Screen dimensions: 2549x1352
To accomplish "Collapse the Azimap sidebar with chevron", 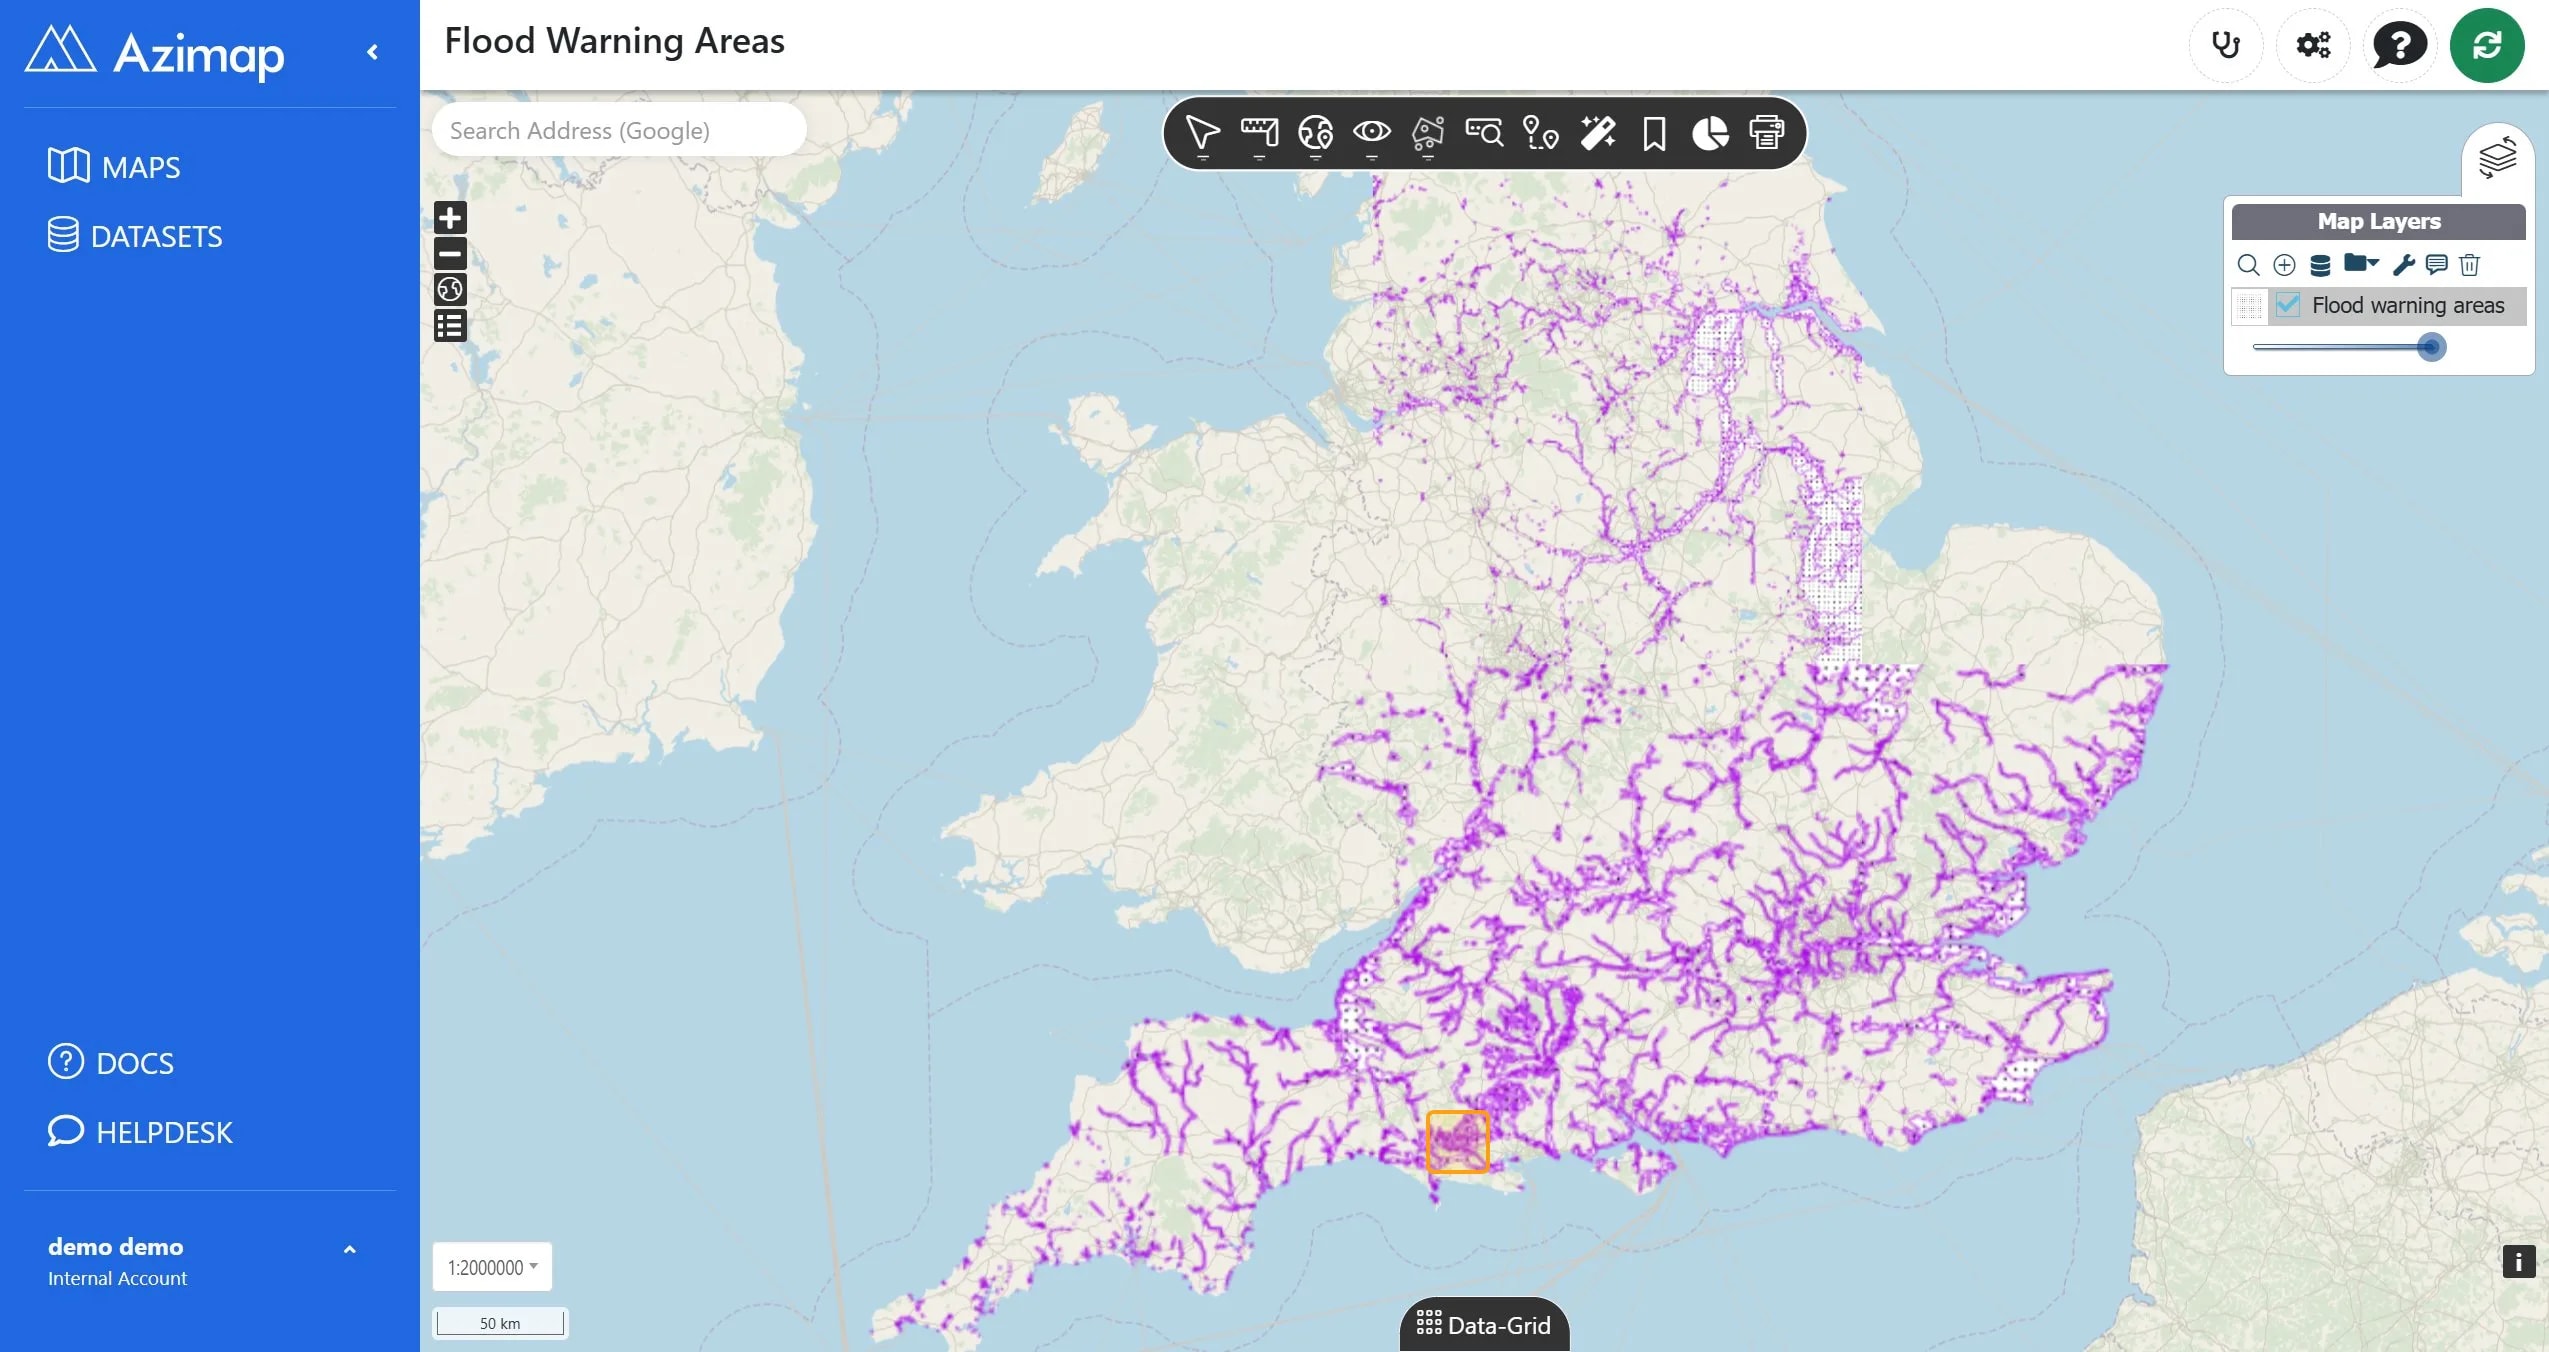I will (x=373, y=52).
